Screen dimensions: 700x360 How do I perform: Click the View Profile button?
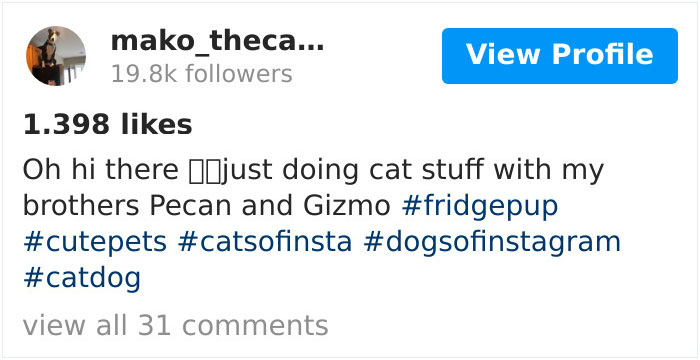(x=560, y=56)
